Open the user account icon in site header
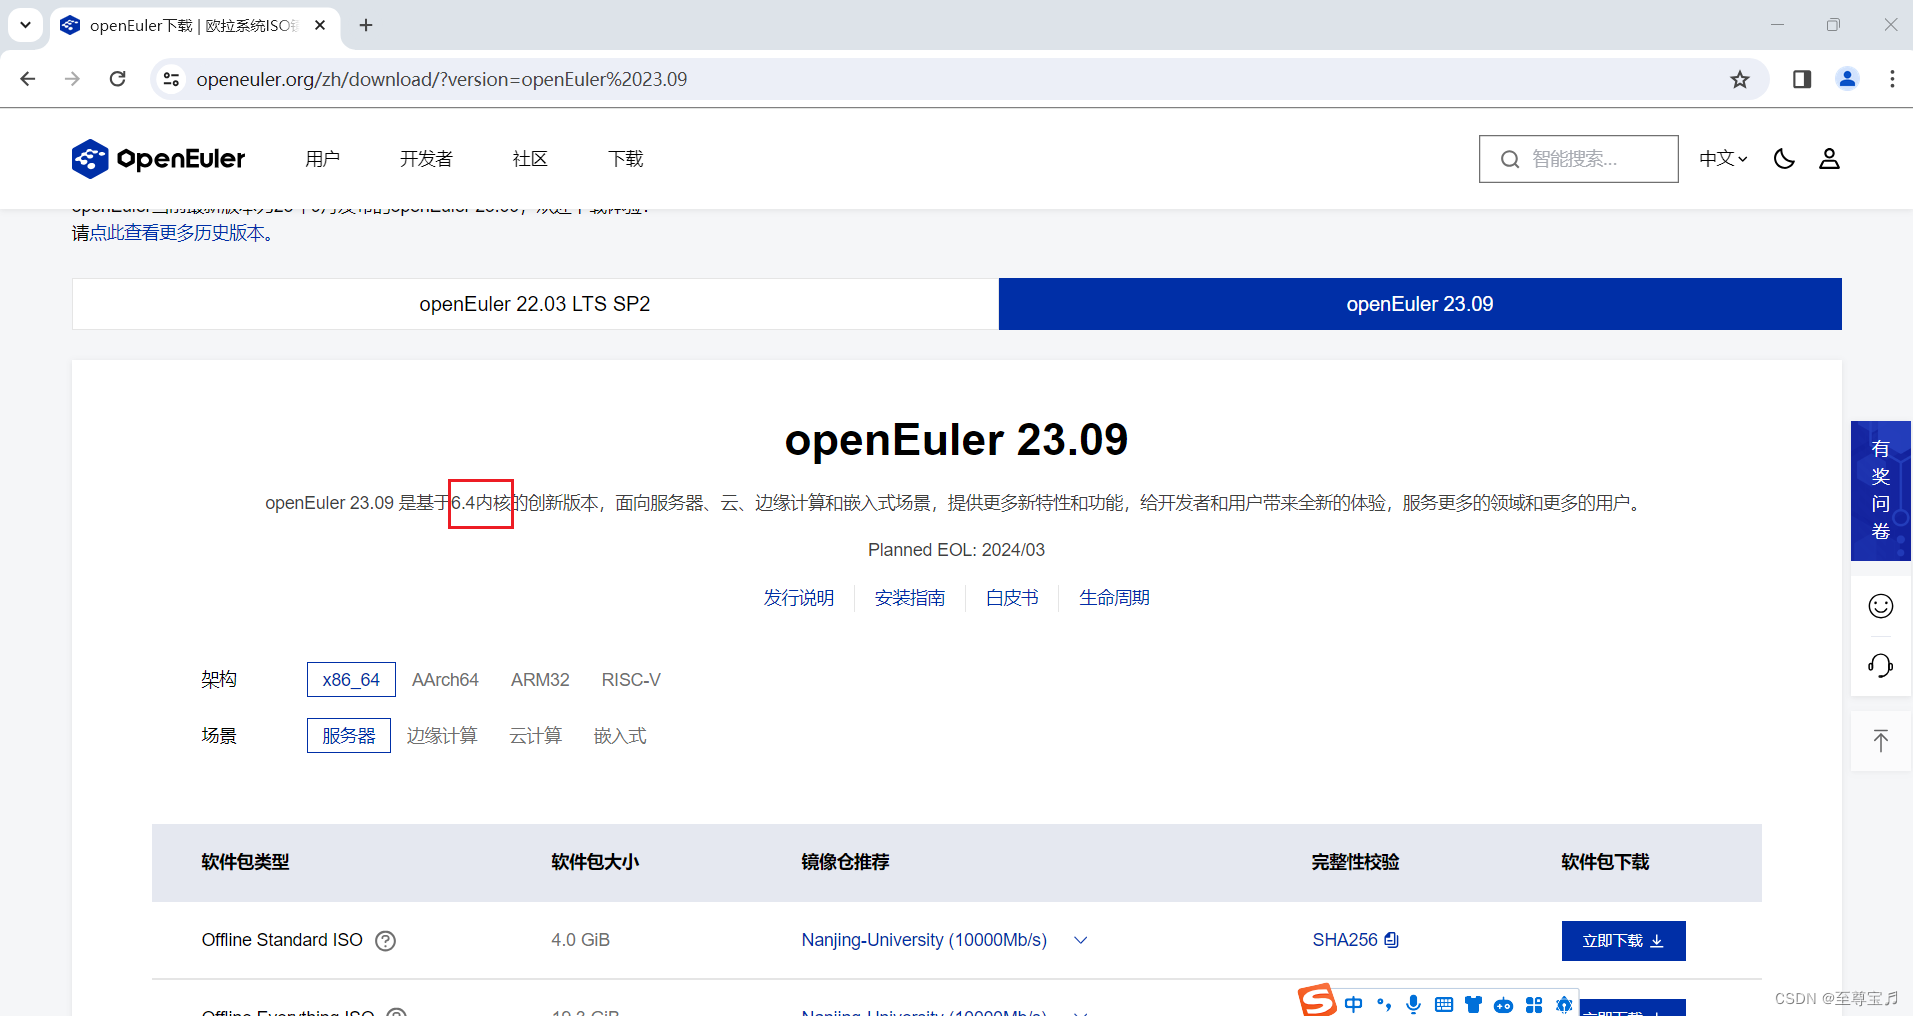The height and width of the screenshot is (1016, 1913). pyautogui.click(x=1829, y=159)
